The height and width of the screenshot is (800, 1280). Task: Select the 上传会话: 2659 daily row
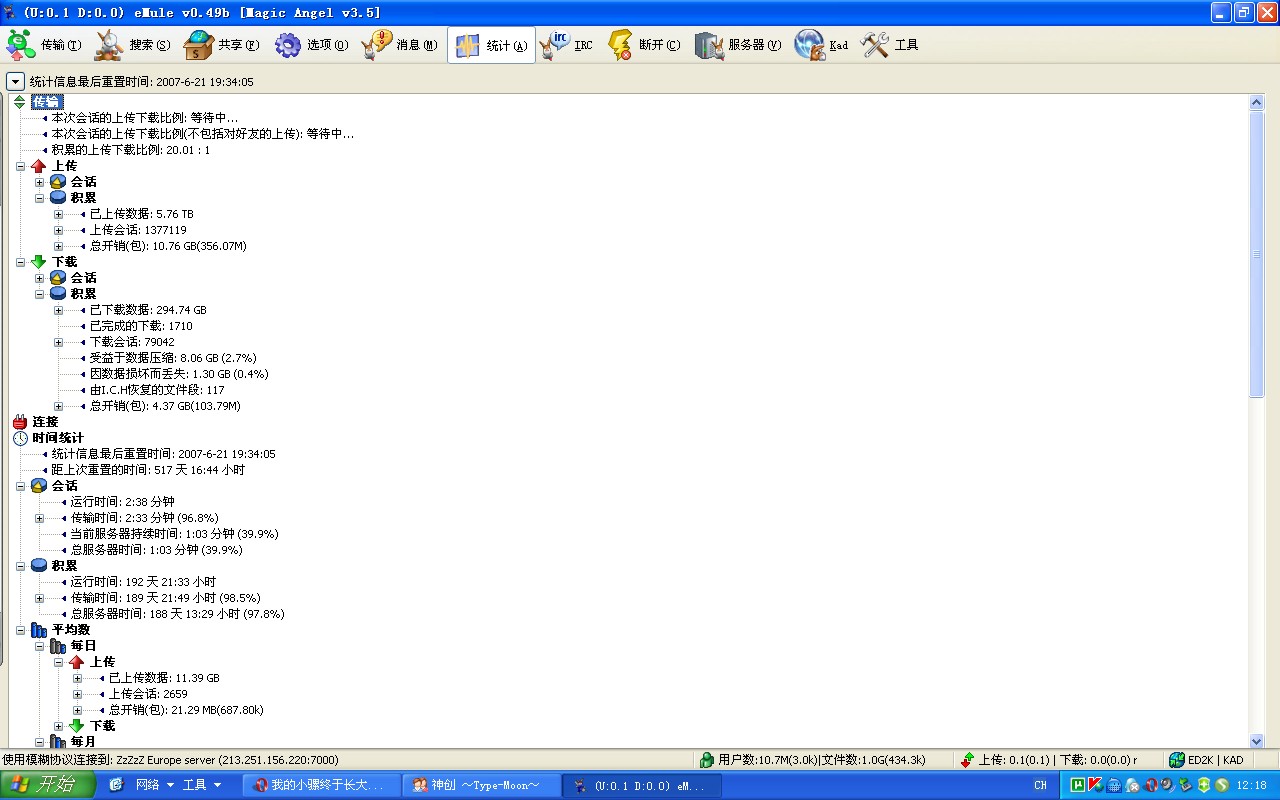tap(148, 694)
